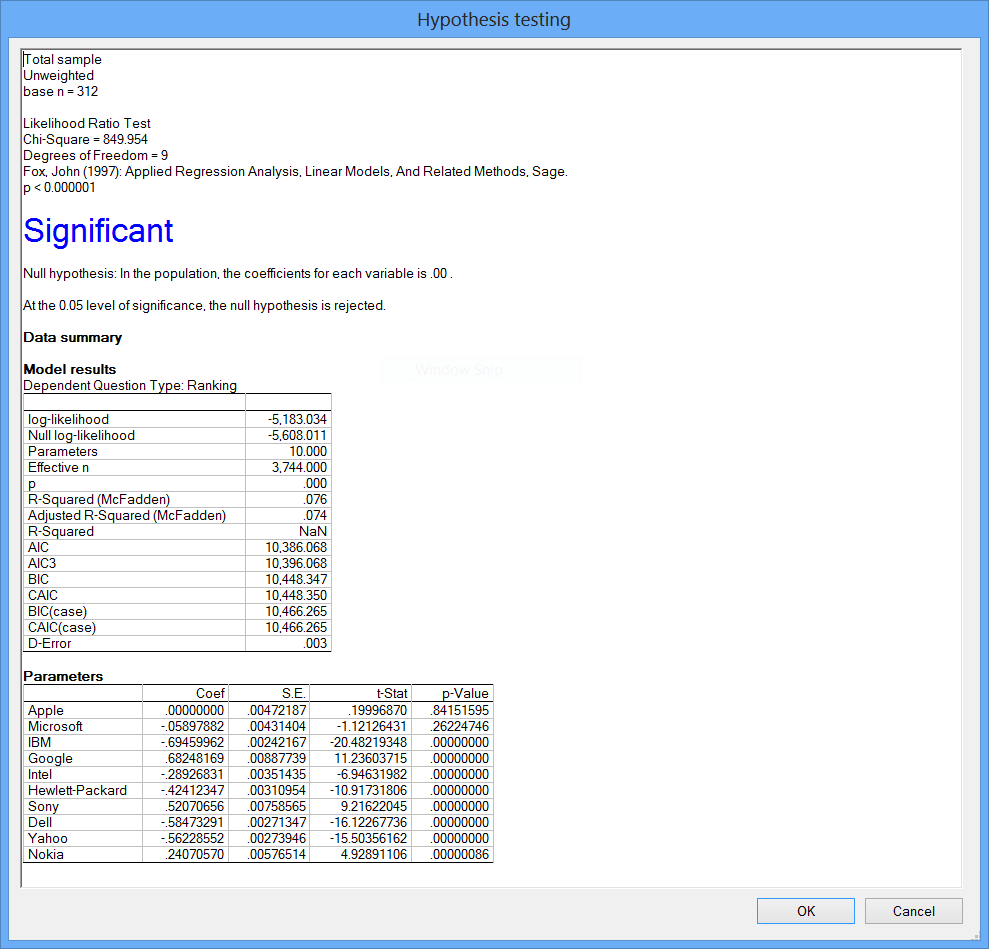Image resolution: width=989 pixels, height=949 pixels.
Task: Click the p-Value column header
Action: (465, 693)
